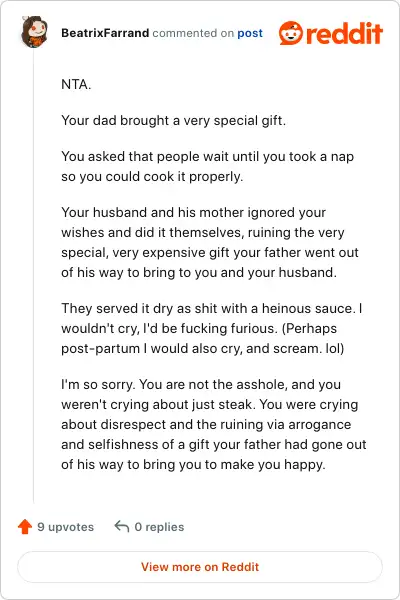Screen dimensions: 400x600
Task: Click the curved reply arrow icon
Action: [x=122, y=526]
